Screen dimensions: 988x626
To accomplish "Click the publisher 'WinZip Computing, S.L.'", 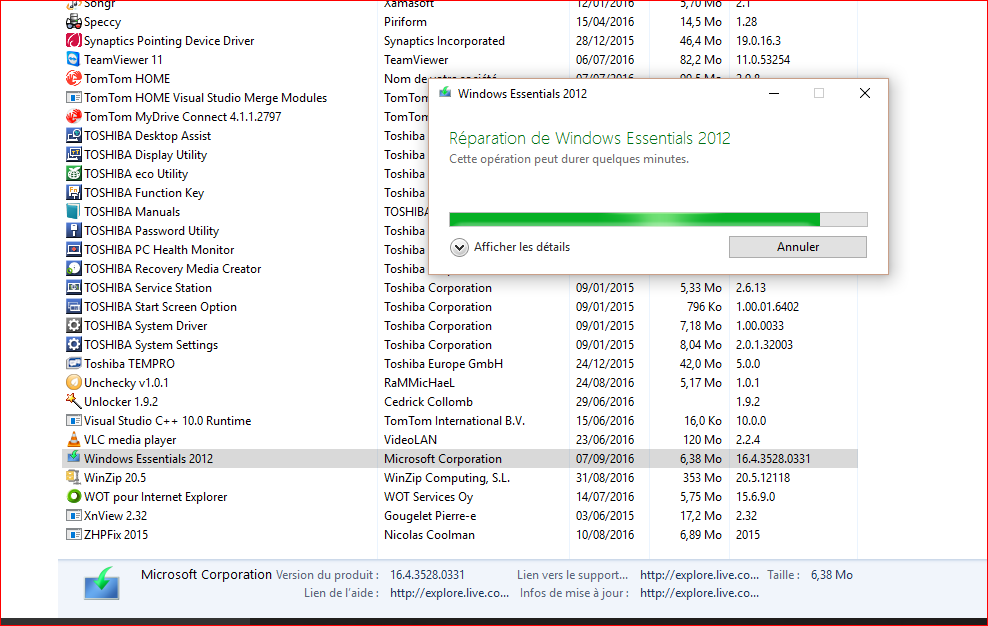I will (x=447, y=478).
